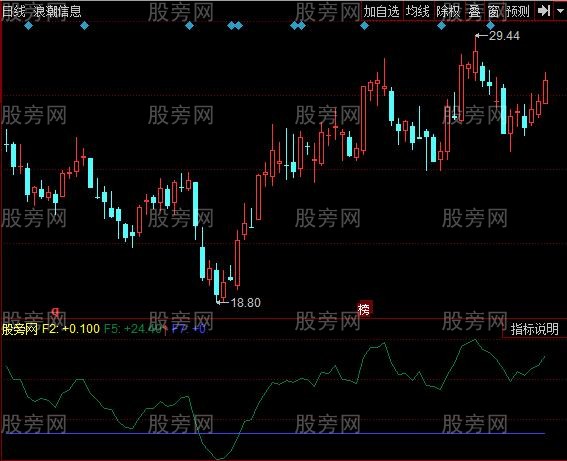Toggle the 除权 ex-rights adjustment
Viewport: 567px width, 461px height.
(449, 11)
